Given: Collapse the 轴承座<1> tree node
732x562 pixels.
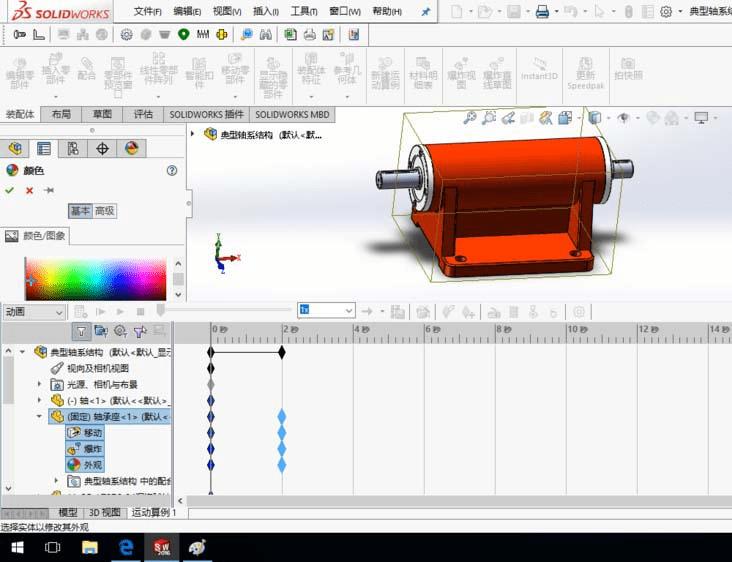Looking at the screenshot, I should click(x=41, y=416).
